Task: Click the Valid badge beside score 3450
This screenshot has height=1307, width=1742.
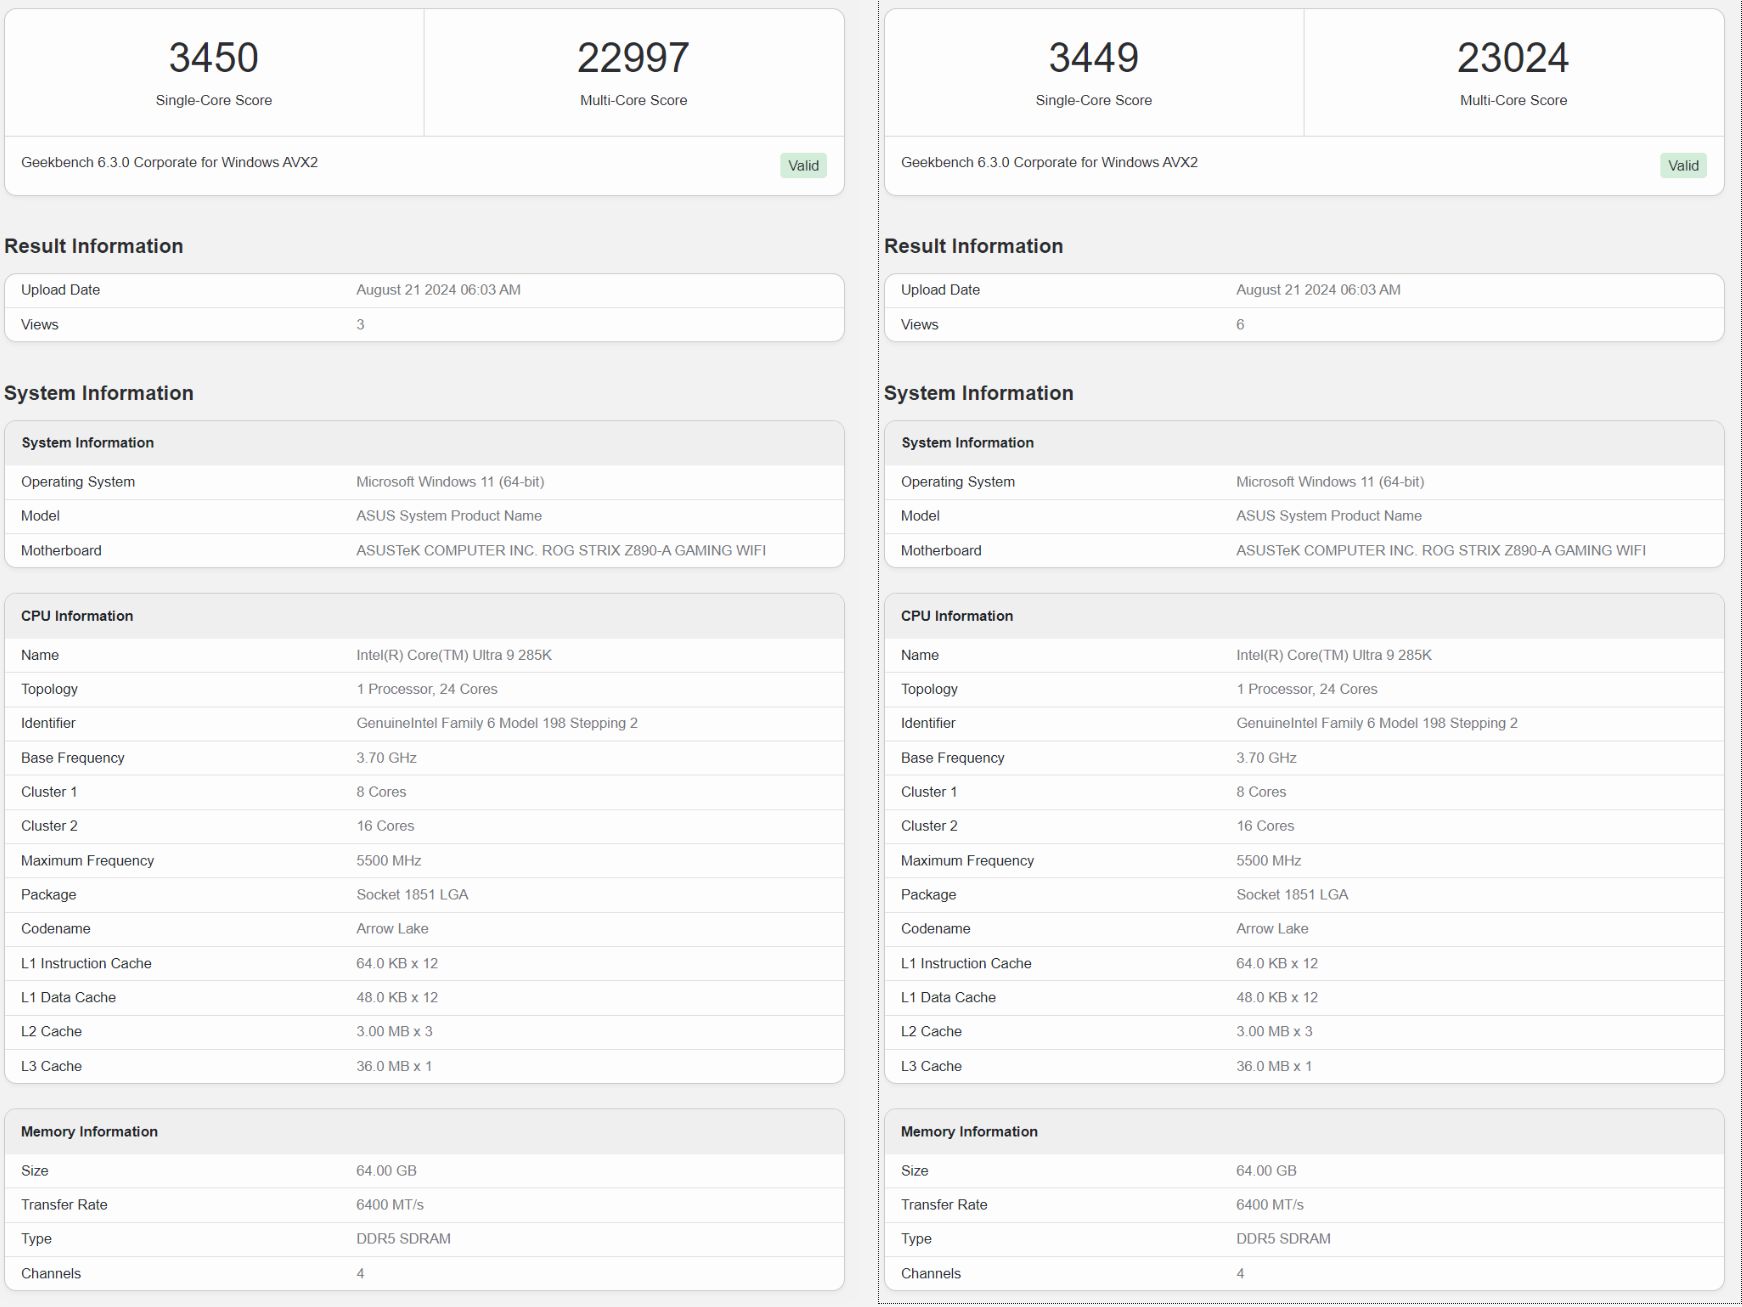Action: click(x=803, y=166)
